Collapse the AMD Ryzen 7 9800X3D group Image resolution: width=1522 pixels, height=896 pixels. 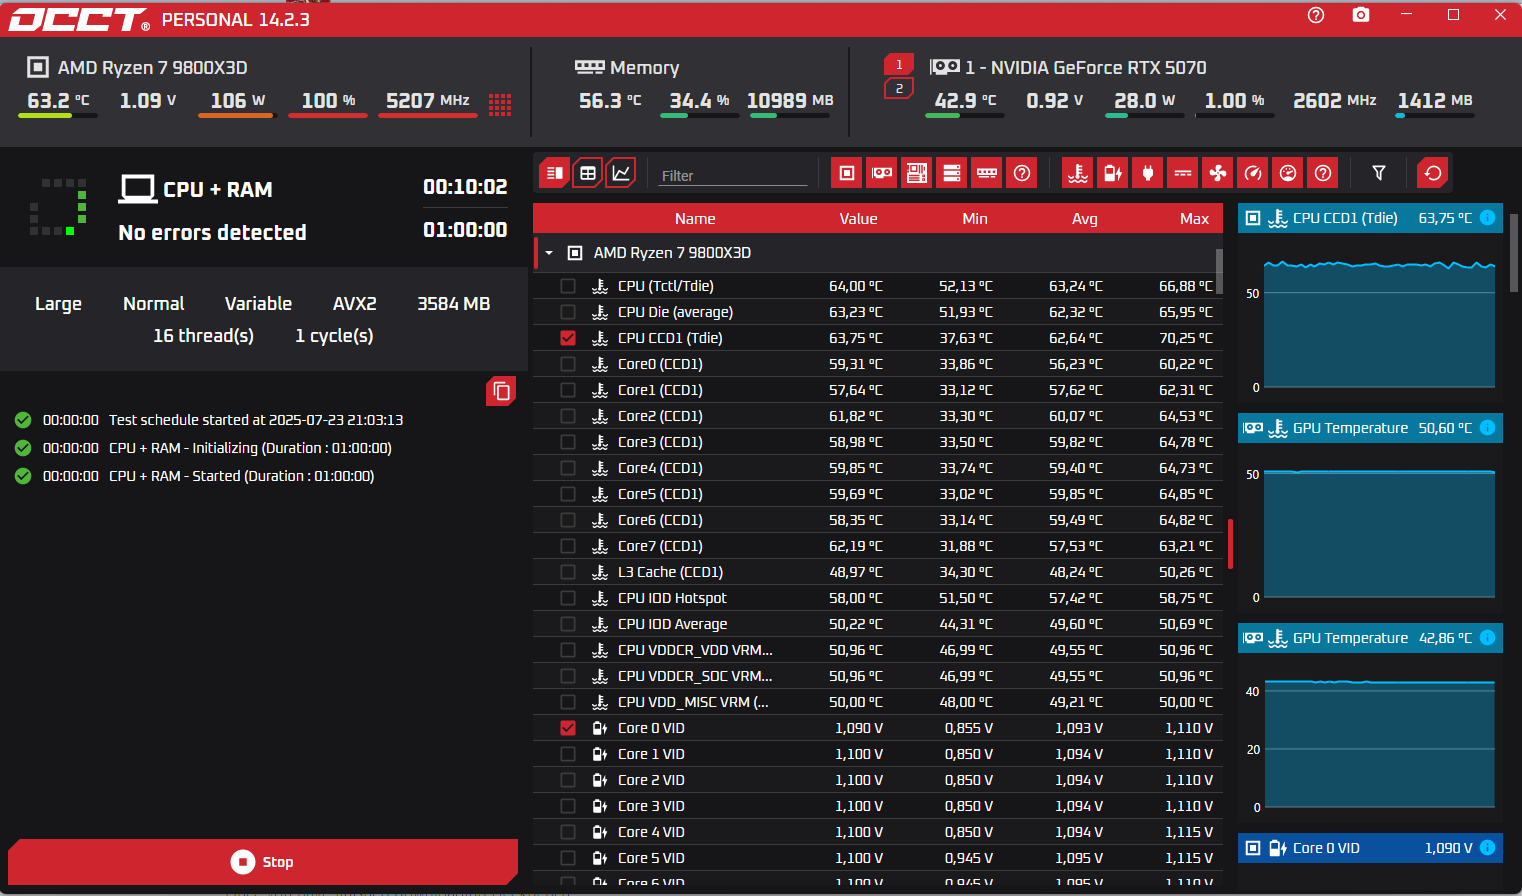coord(549,253)
